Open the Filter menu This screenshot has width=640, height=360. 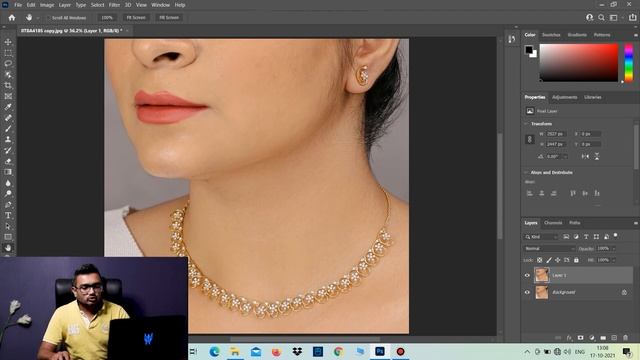(114, 5)
